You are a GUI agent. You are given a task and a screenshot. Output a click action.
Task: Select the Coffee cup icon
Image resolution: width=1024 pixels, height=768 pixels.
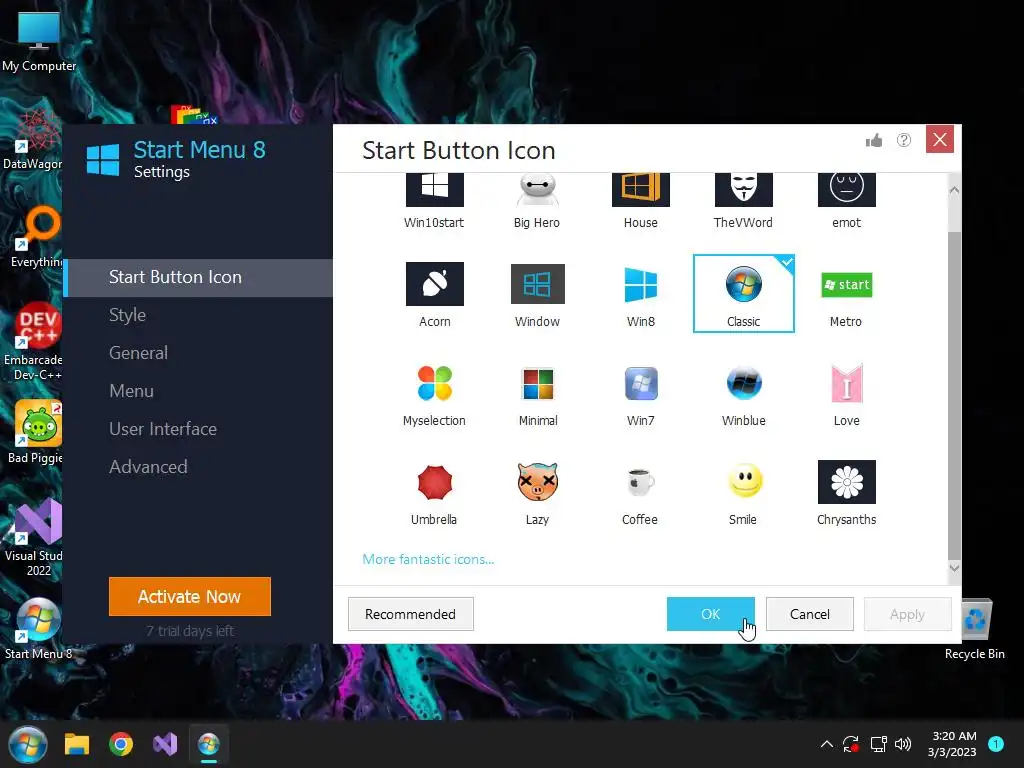tap(640, 492)
